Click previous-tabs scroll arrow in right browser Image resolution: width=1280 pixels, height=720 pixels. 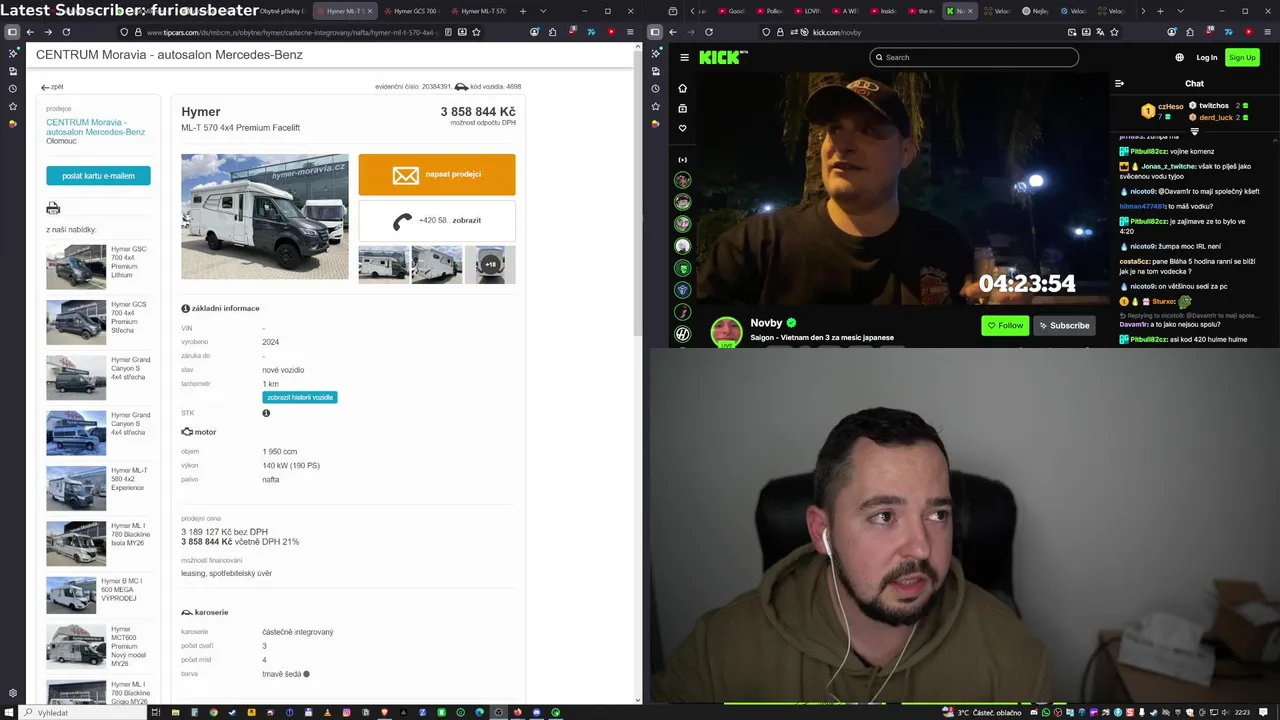coord(692,11)
